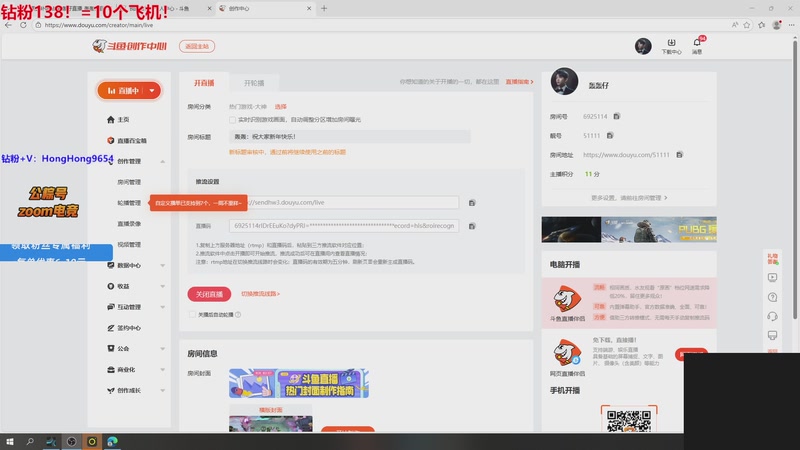The image size is (800, 450).
Task: Open the Windows Start menu
Action: coord(10,441)
